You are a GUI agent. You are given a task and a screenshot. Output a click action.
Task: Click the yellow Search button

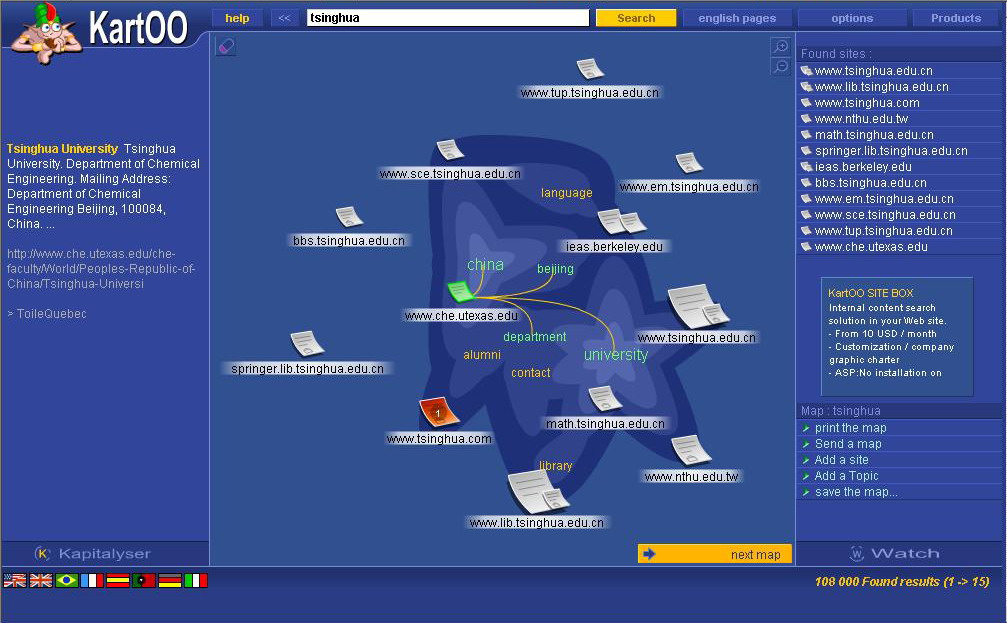point(636,18)
